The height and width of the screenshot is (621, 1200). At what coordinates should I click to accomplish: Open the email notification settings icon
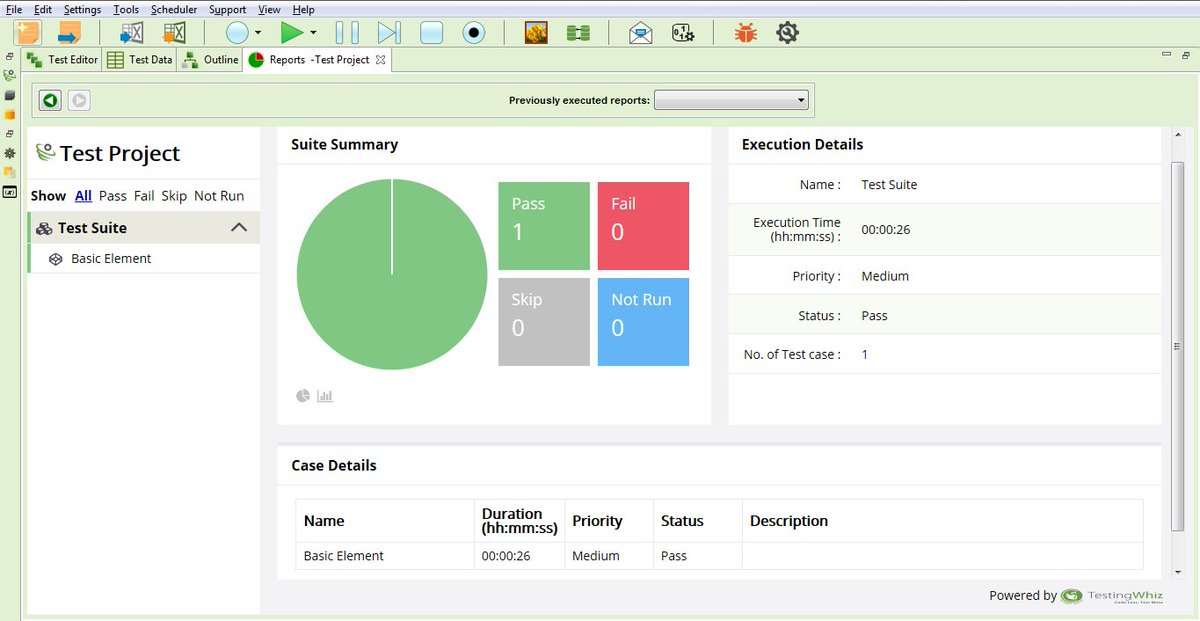point(640,33)
